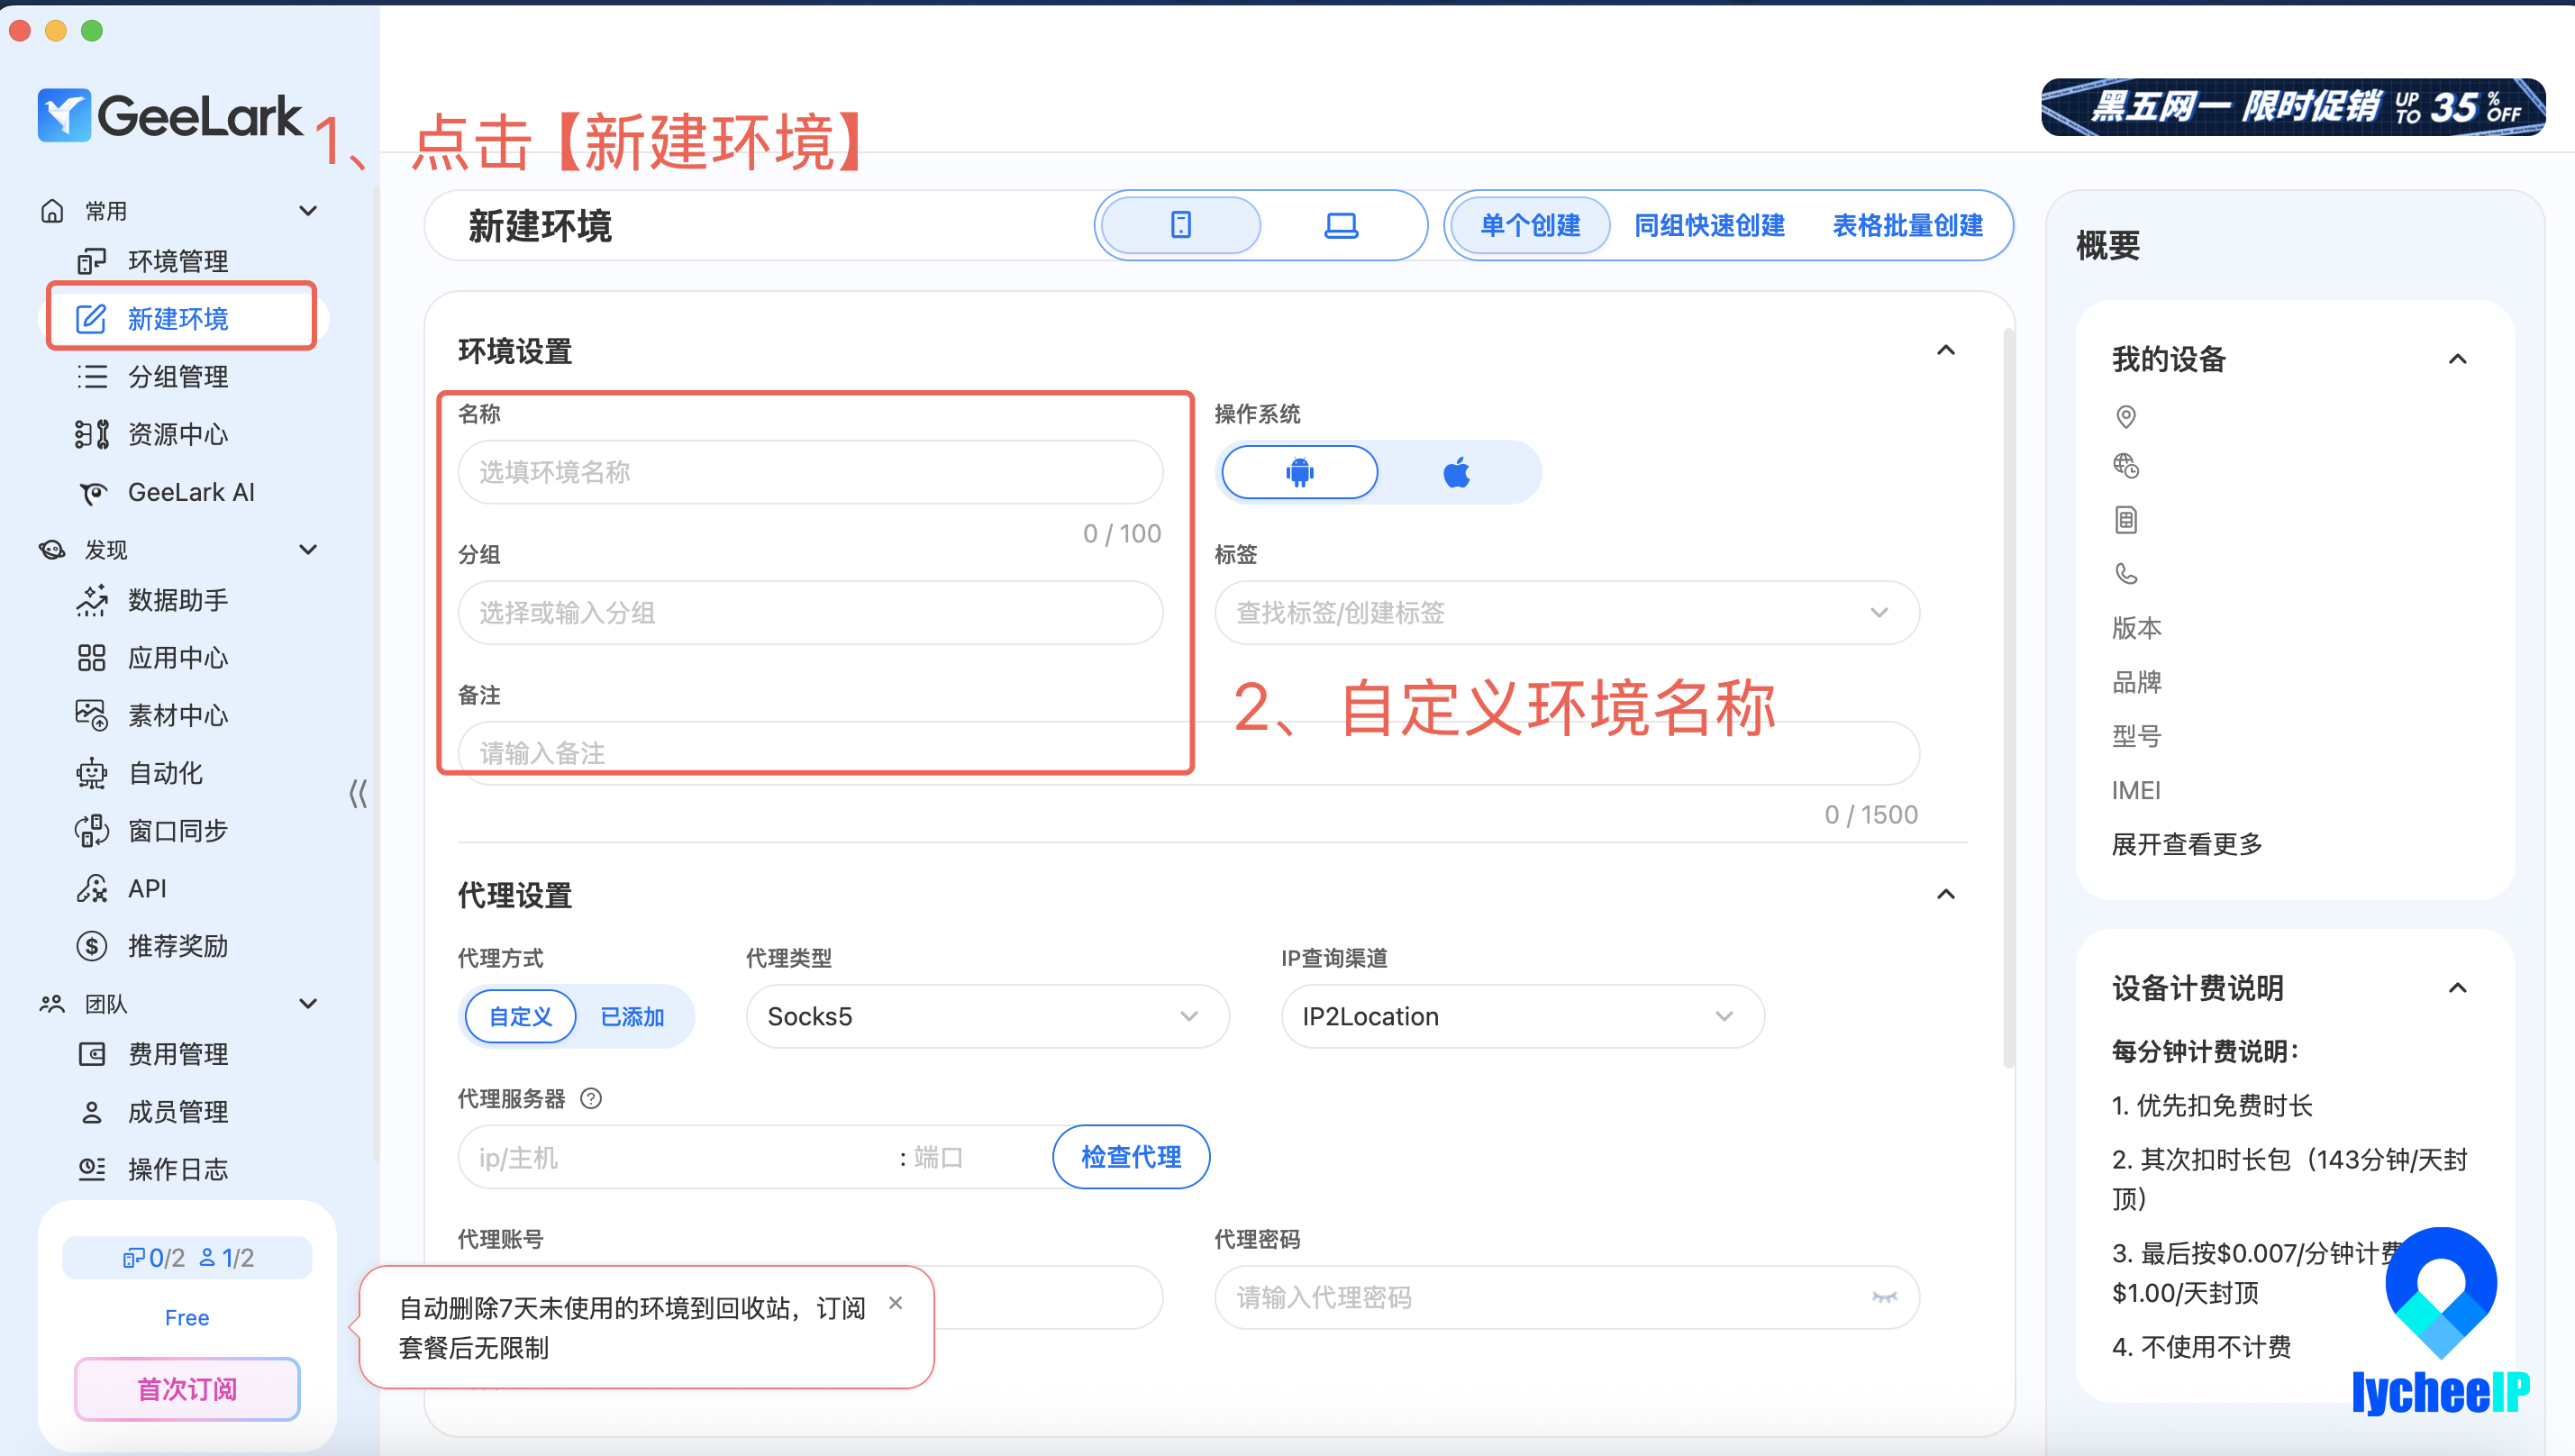Switch to 同组快速创建 tab
This screenshot has height=1456, width=2575.
[1709, 225]
